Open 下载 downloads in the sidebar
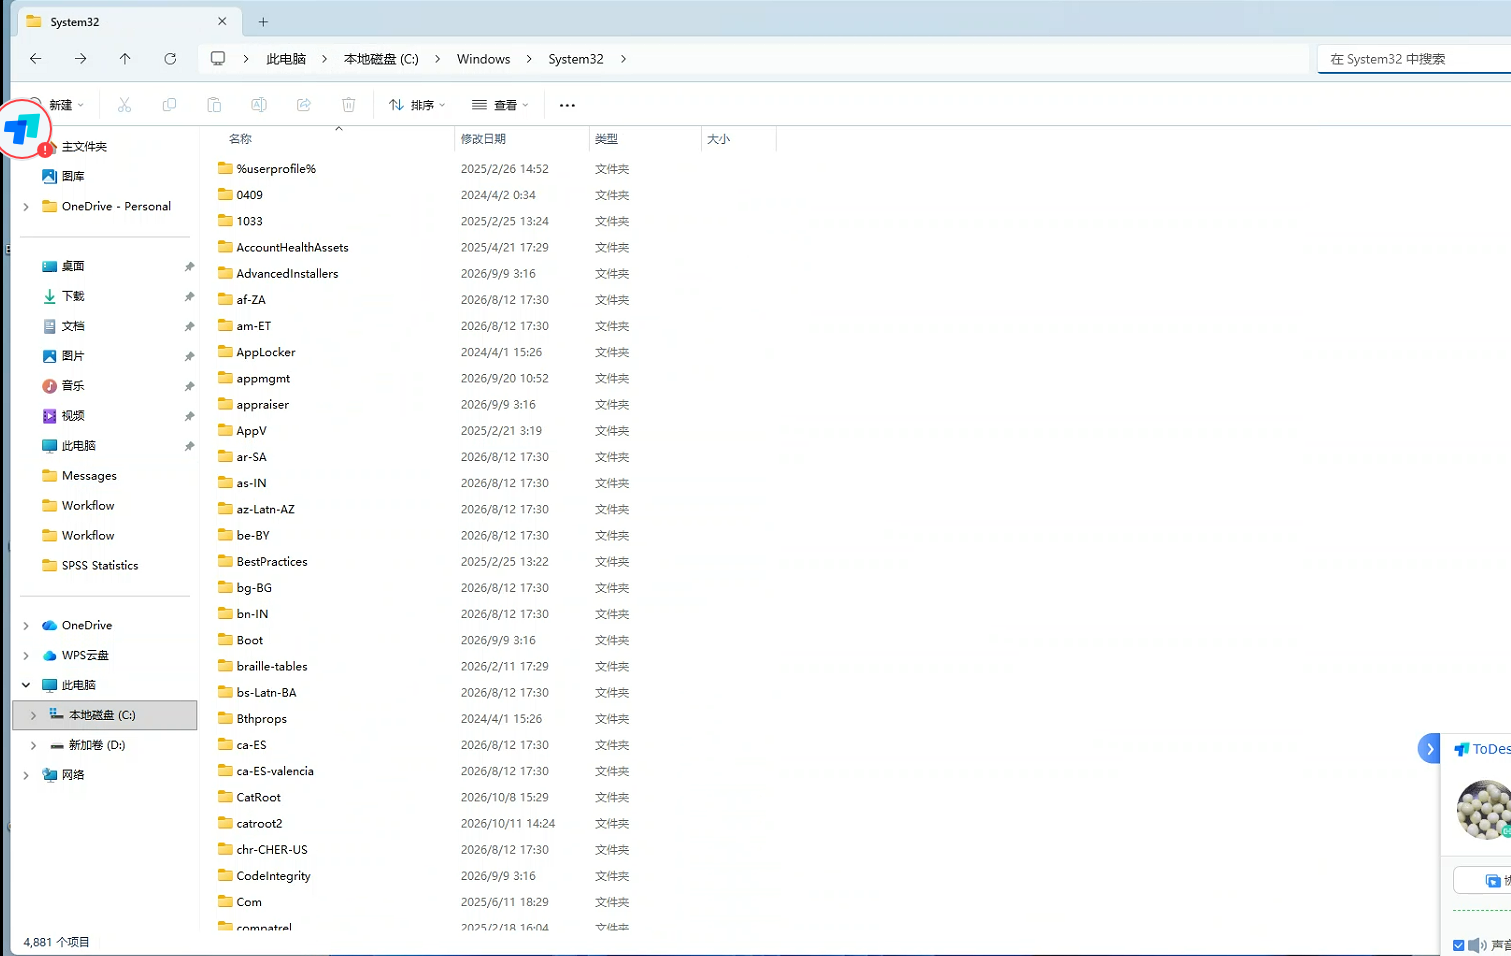 click(x=72, y=296)
